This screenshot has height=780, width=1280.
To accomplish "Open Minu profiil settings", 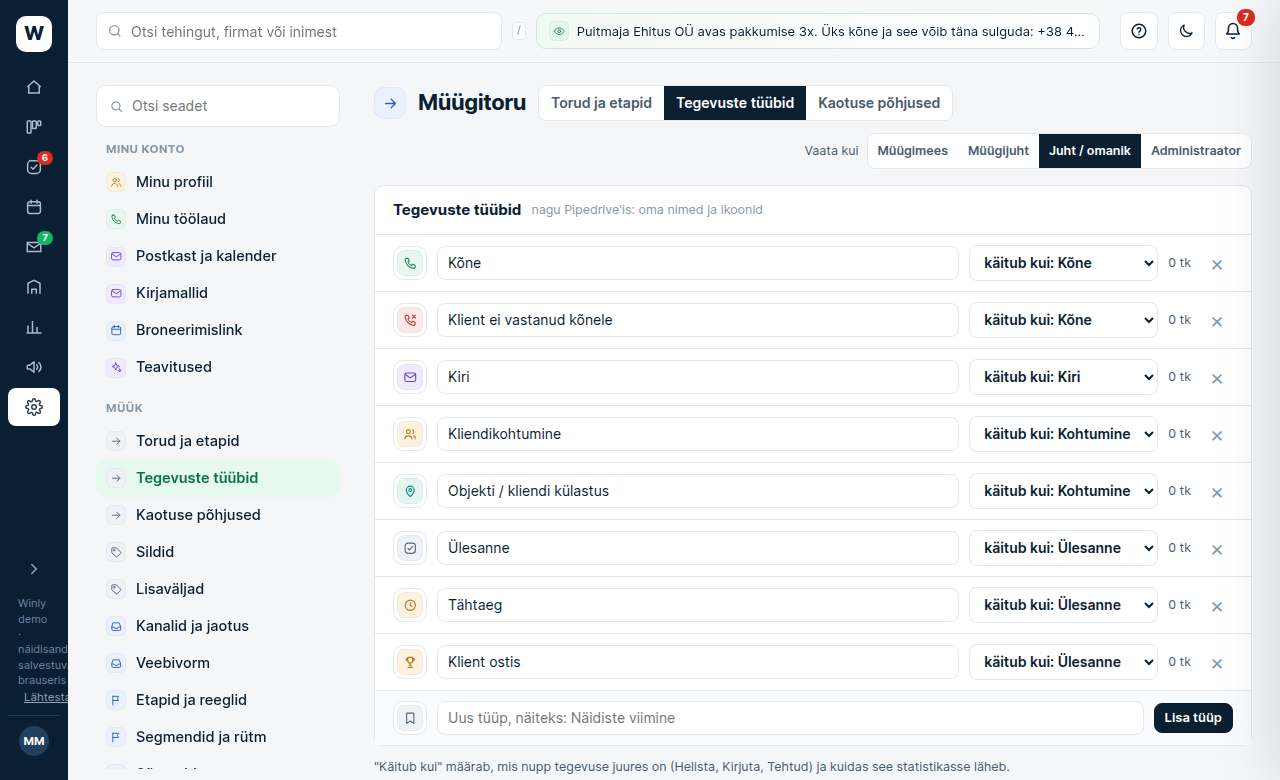I will pyautogui.click(x=218, y=182).
